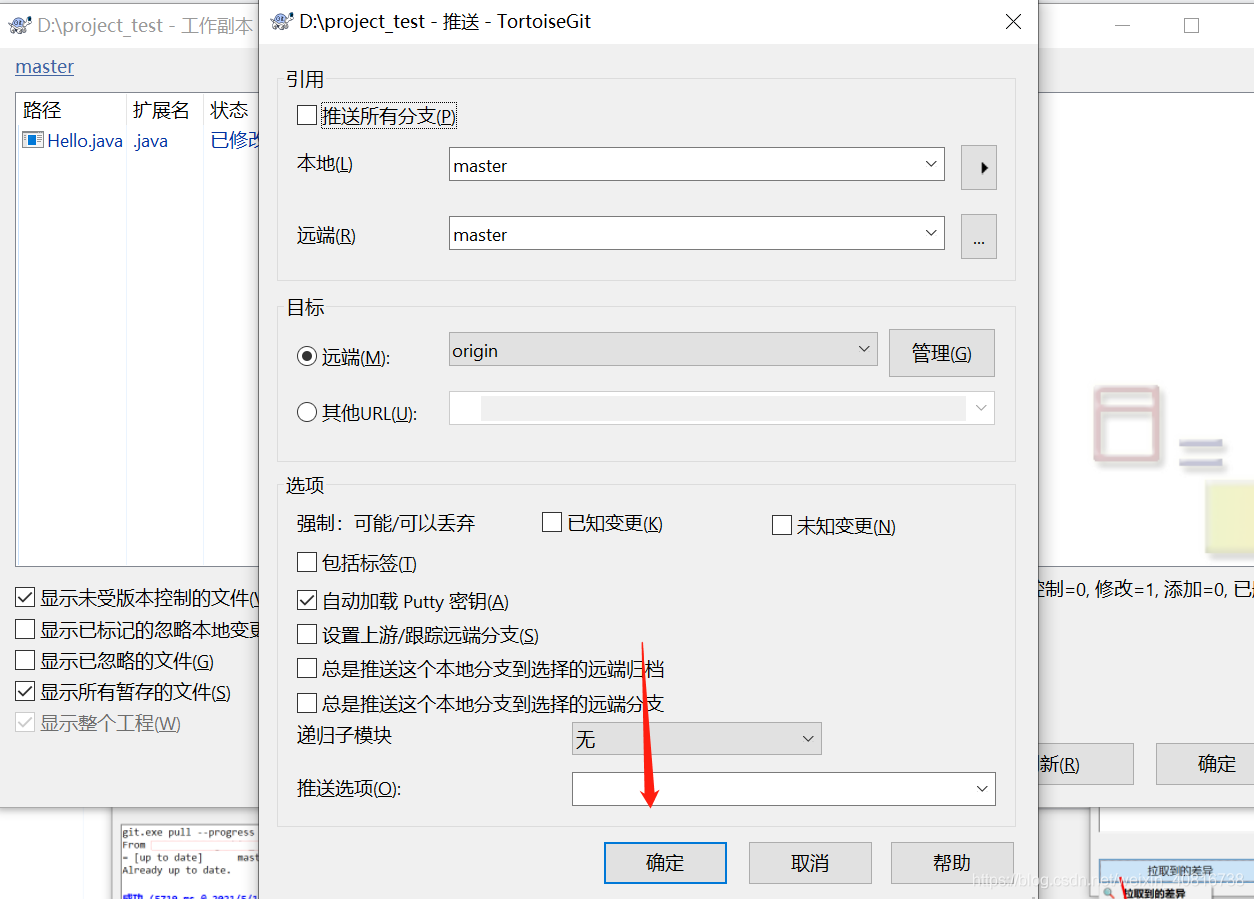
Task: Open the 递归子模块 dropdown
Action: tap(808, 739)
